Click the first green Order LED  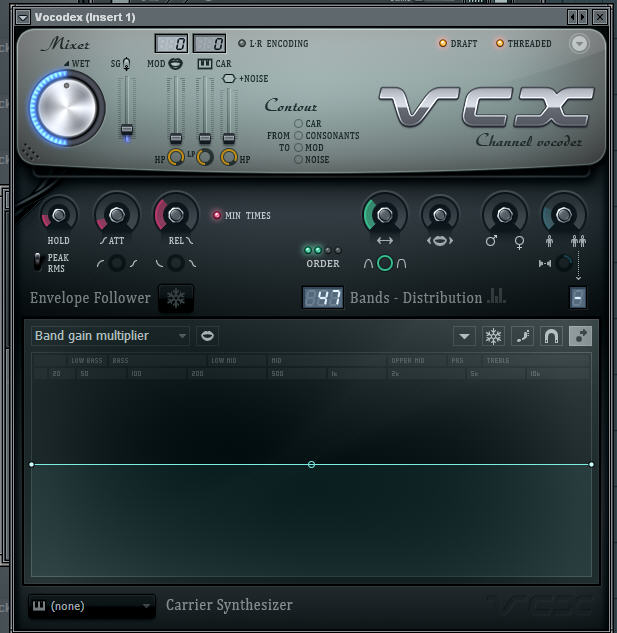(308, 250)
